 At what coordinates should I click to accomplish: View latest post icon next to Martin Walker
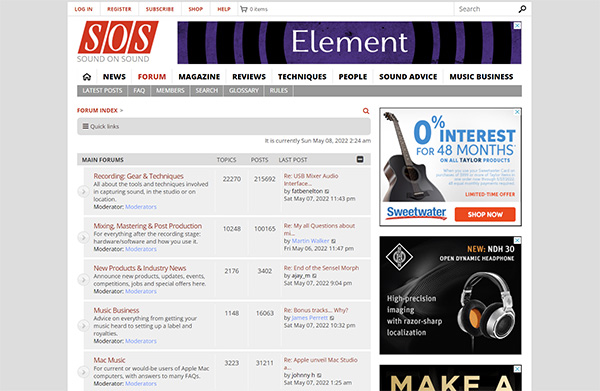pyautogui.click(x=333, y=241)
